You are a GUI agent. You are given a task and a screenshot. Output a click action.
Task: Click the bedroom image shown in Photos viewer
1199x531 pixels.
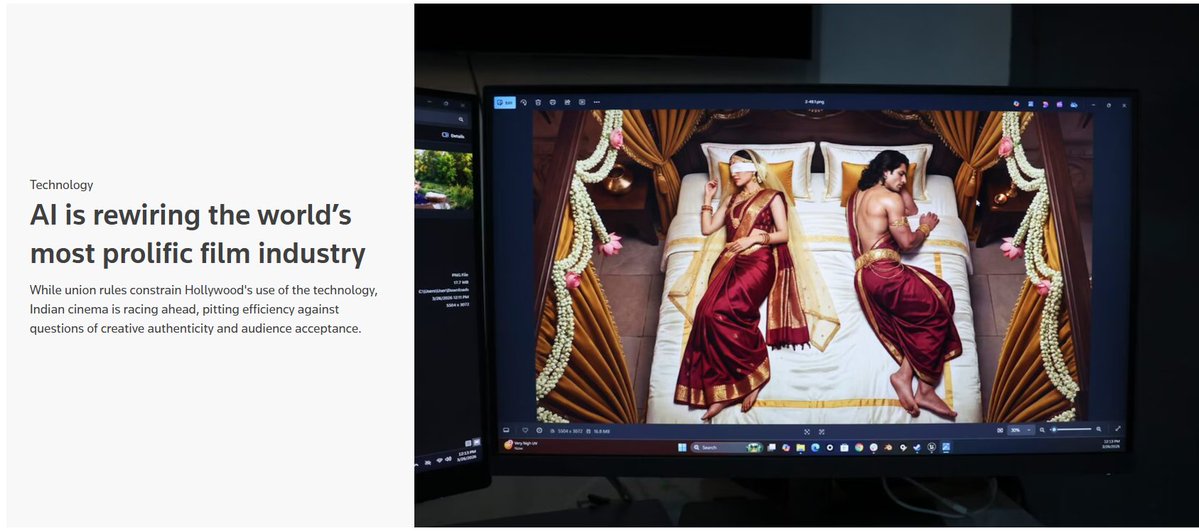click(x=814, y=266)
